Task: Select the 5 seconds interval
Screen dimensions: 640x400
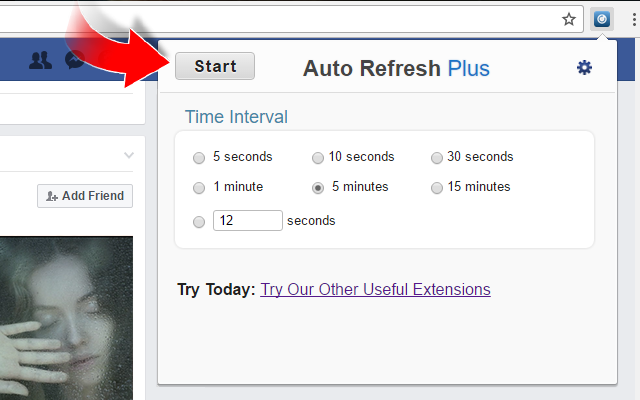Action: (199, 158)
